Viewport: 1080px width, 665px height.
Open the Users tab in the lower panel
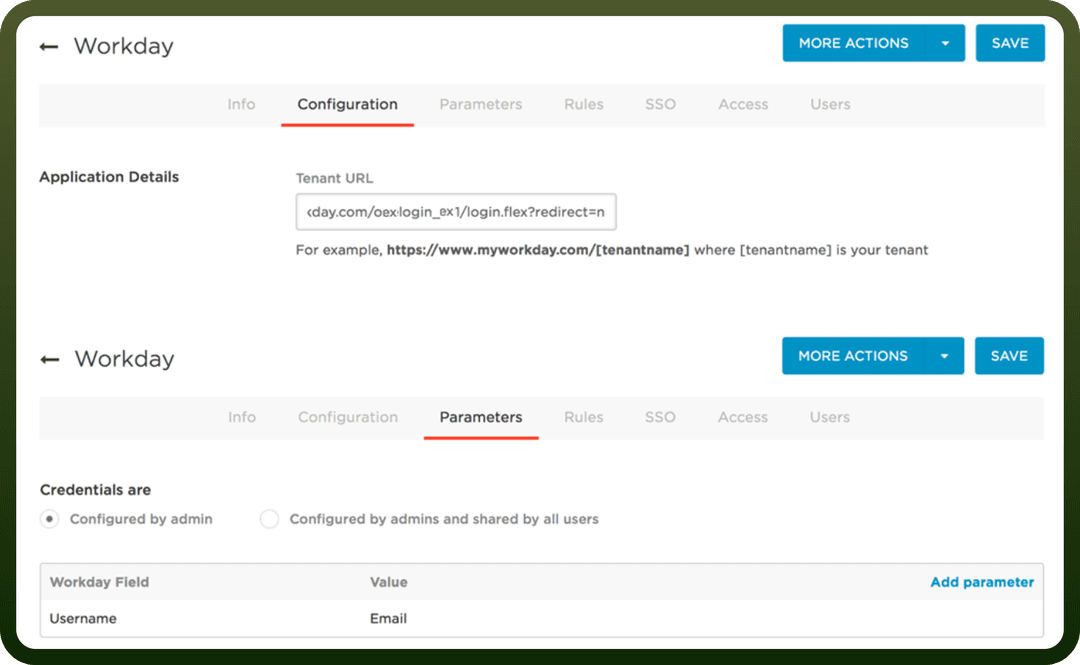click(829, 418)
